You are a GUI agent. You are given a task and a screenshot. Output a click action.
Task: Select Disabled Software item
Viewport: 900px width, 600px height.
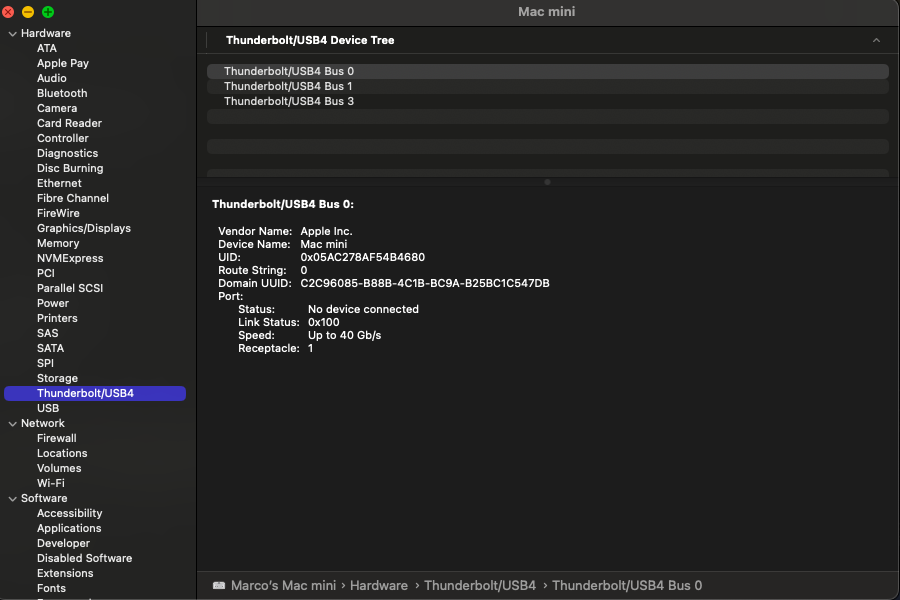pyautogui.click(x=84, y=558)
